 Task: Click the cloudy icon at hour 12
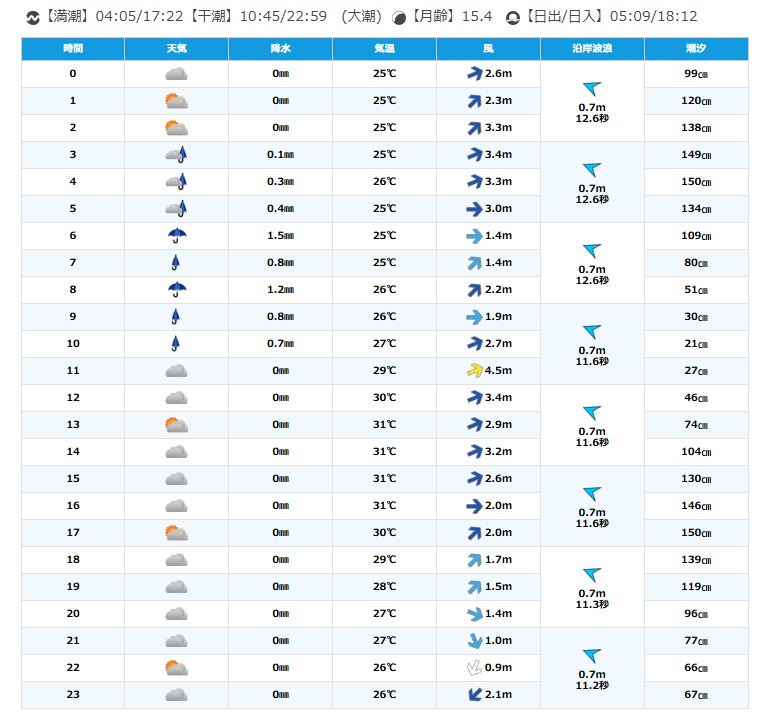176,398
